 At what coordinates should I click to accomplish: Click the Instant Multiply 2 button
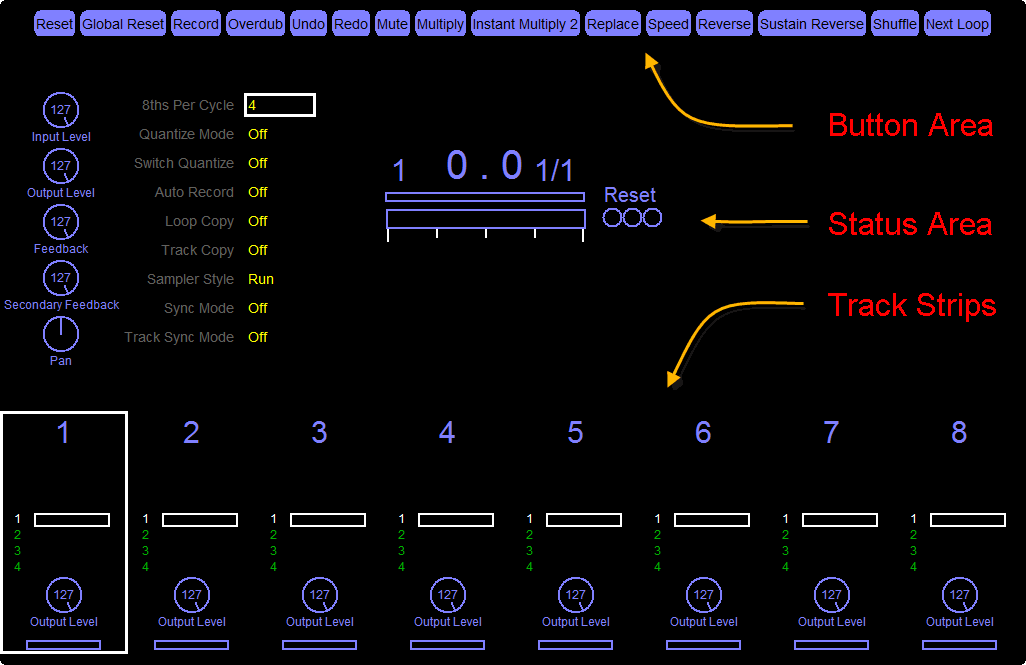pyautogui.click(x=525, y=24)
